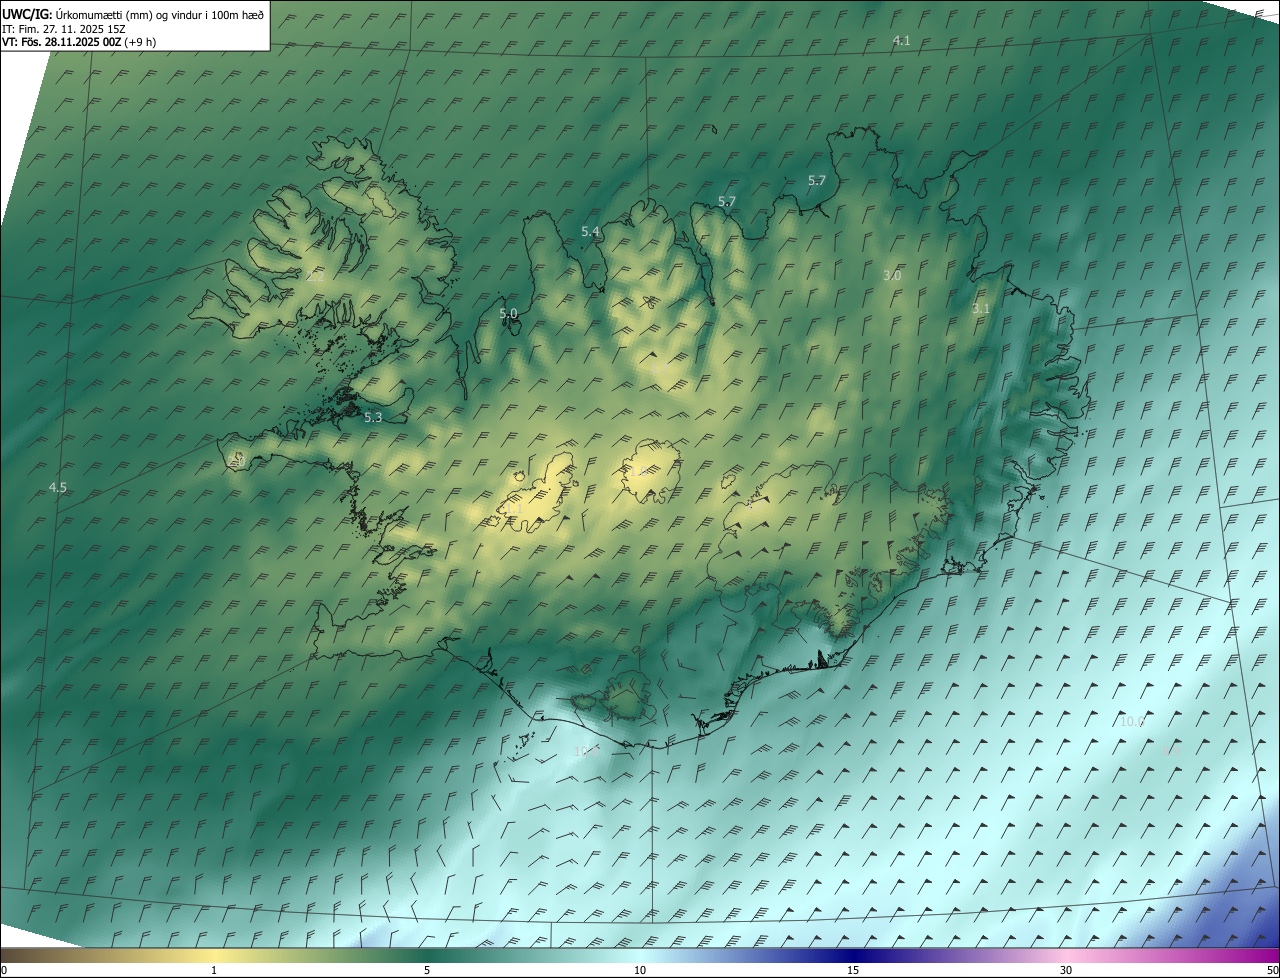Click the colour scale tick label 30
The image size is (1280, 978).
(x=1066, y=970)
